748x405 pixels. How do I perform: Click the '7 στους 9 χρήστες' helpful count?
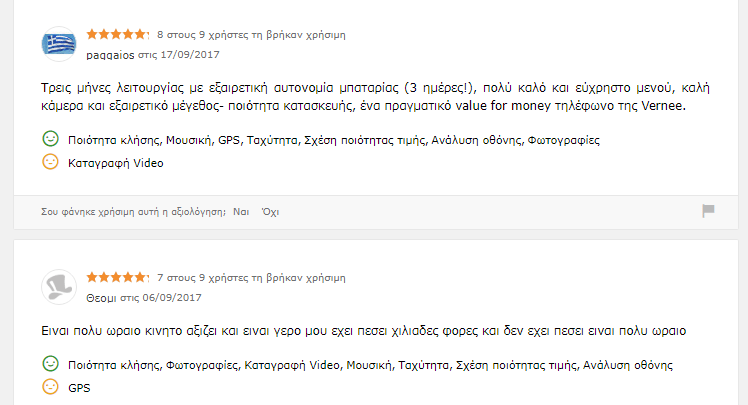(x=251, y=275)
